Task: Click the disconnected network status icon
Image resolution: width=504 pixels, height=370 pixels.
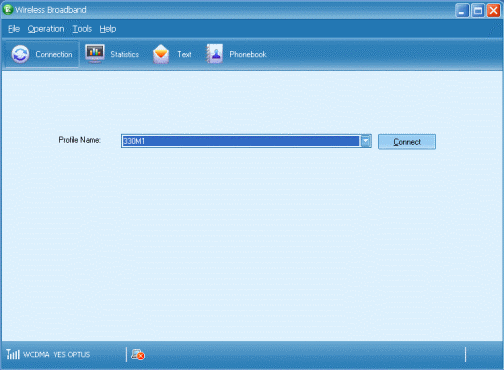Action: click(138, 354)
